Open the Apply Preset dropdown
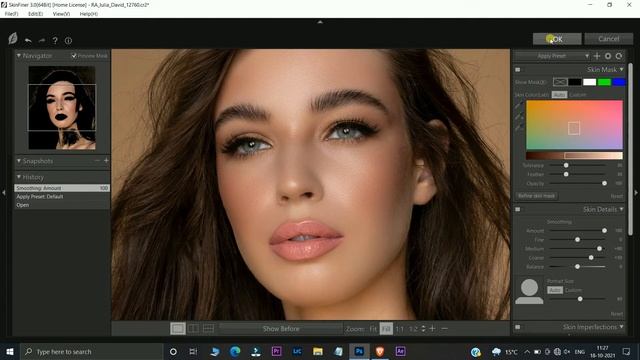The height and width of the screenshot is (360, 640). point(552,56)
